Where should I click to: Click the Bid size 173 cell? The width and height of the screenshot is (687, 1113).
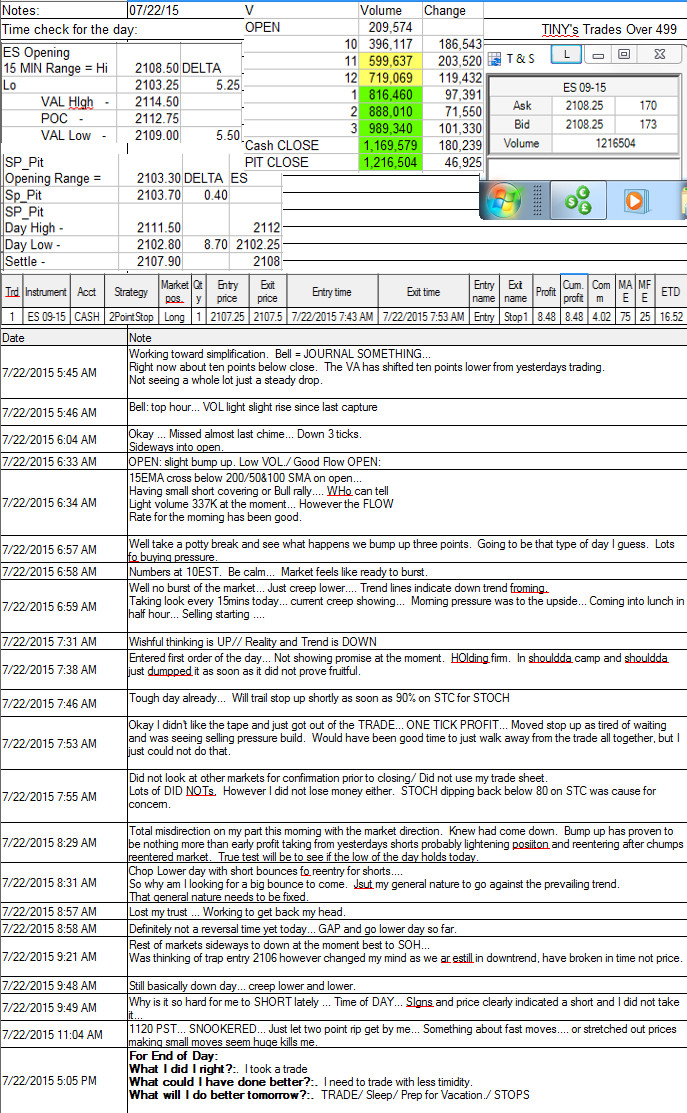[x=647, y=124]
